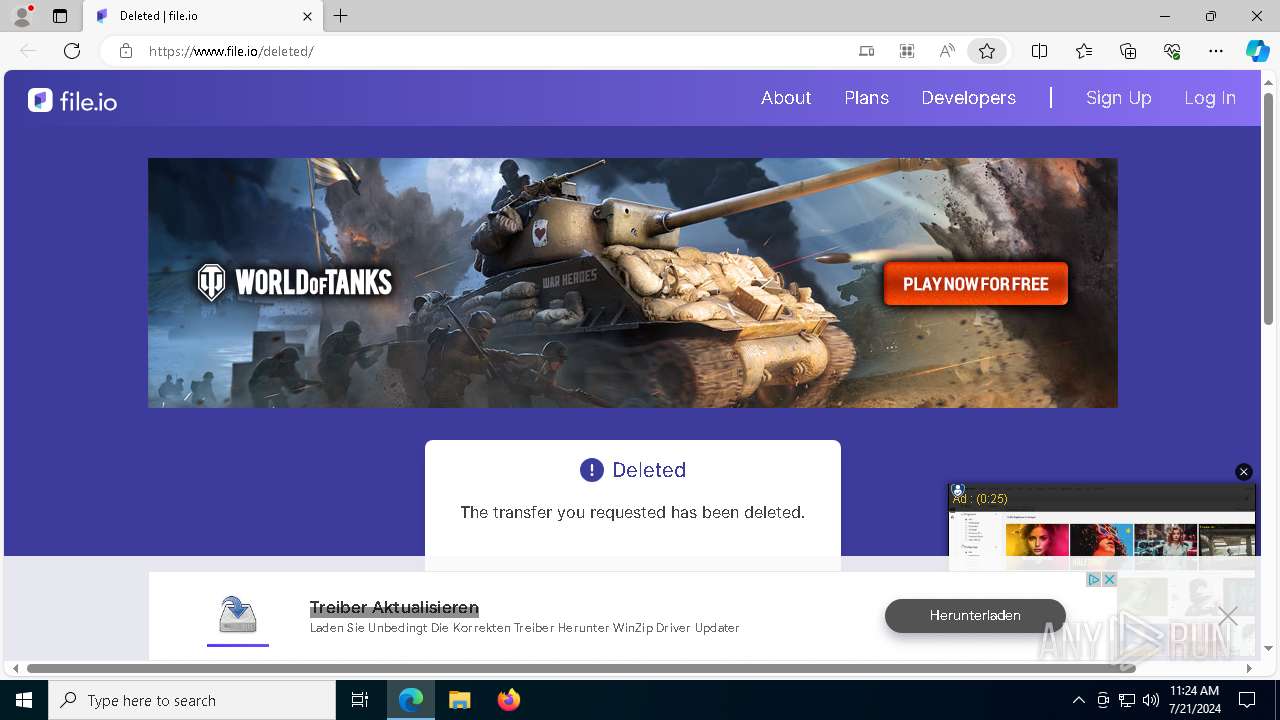Click taskbar search box
This screenshot has width=1280, height=720.
click(x=192, y=700)
